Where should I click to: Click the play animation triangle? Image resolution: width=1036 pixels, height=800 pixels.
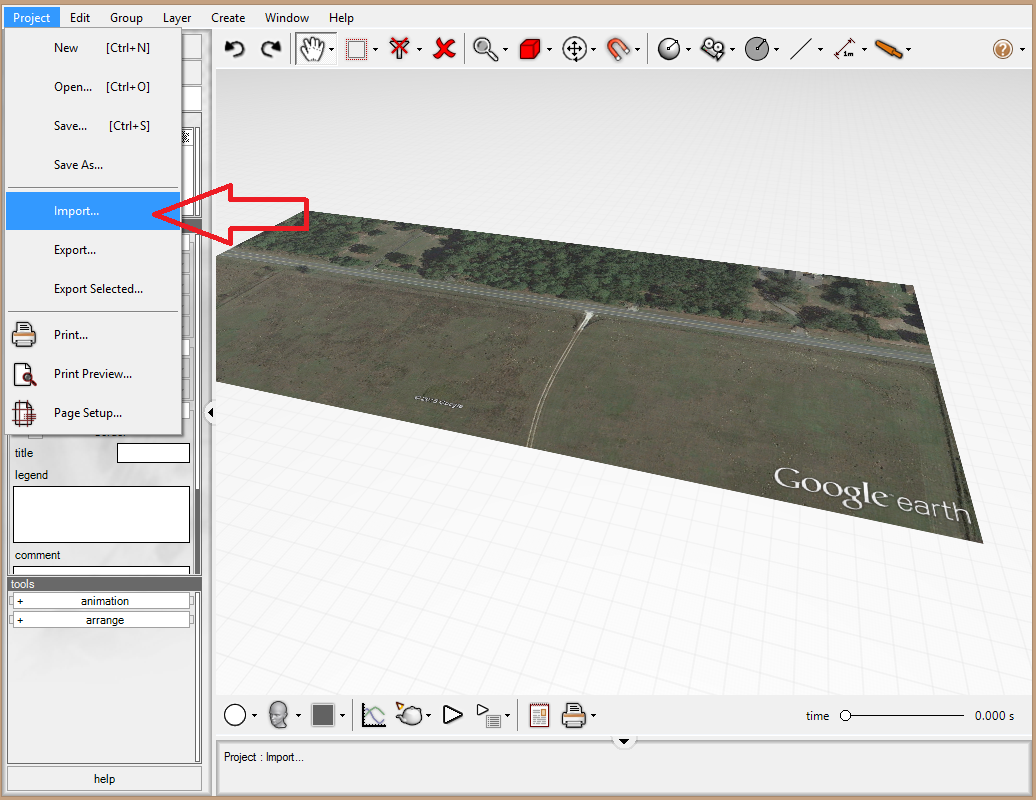point(453,715)
